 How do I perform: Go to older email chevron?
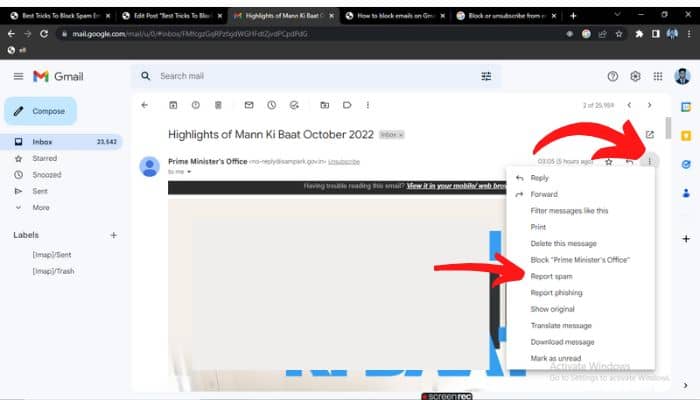650,105
